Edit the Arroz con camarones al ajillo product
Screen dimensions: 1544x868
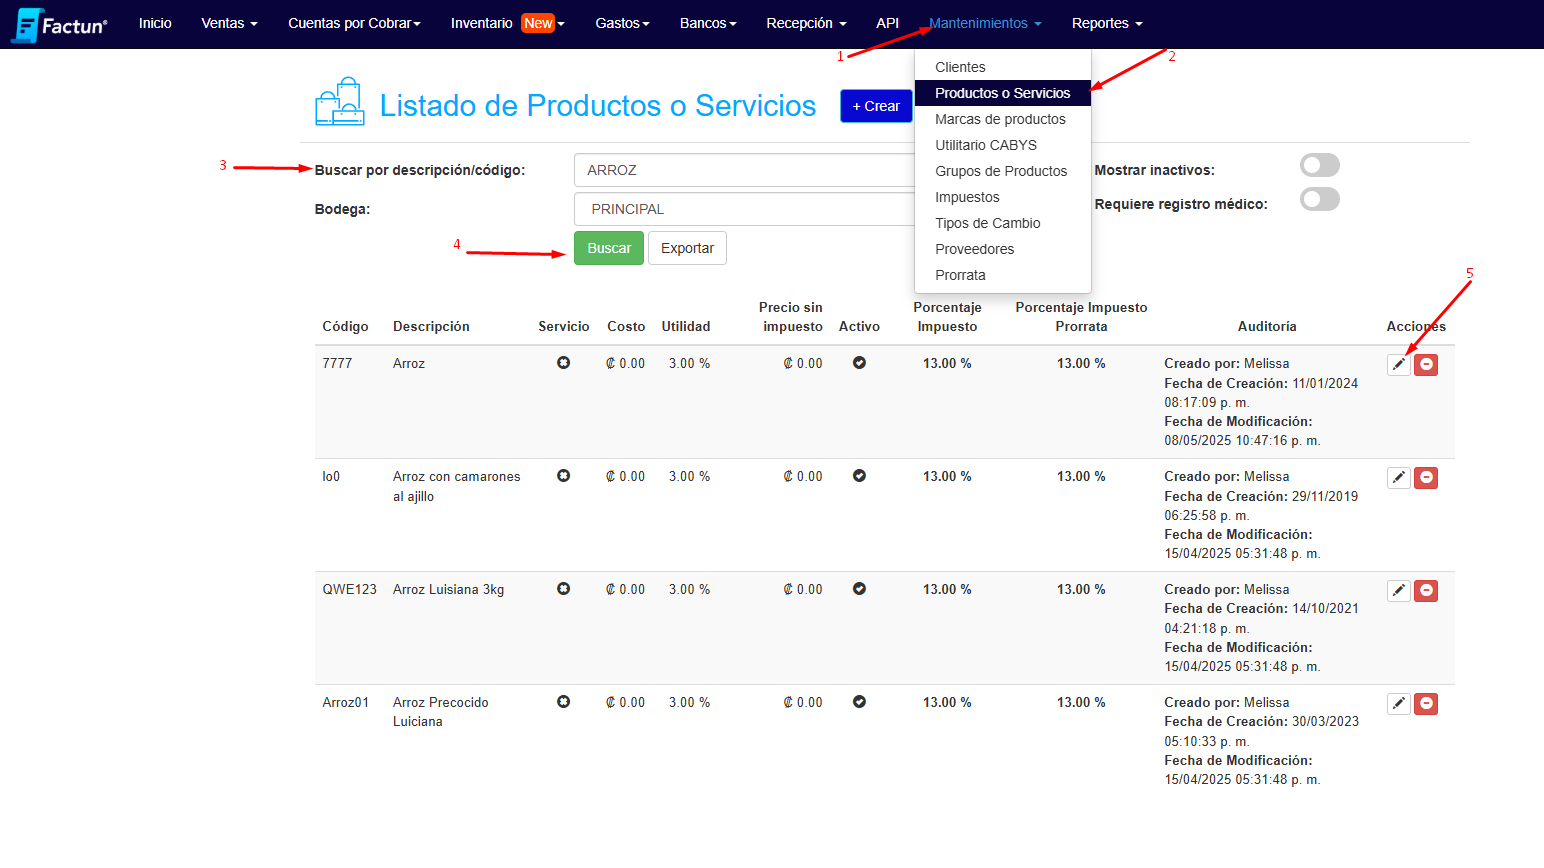[x=1399, y=478]
